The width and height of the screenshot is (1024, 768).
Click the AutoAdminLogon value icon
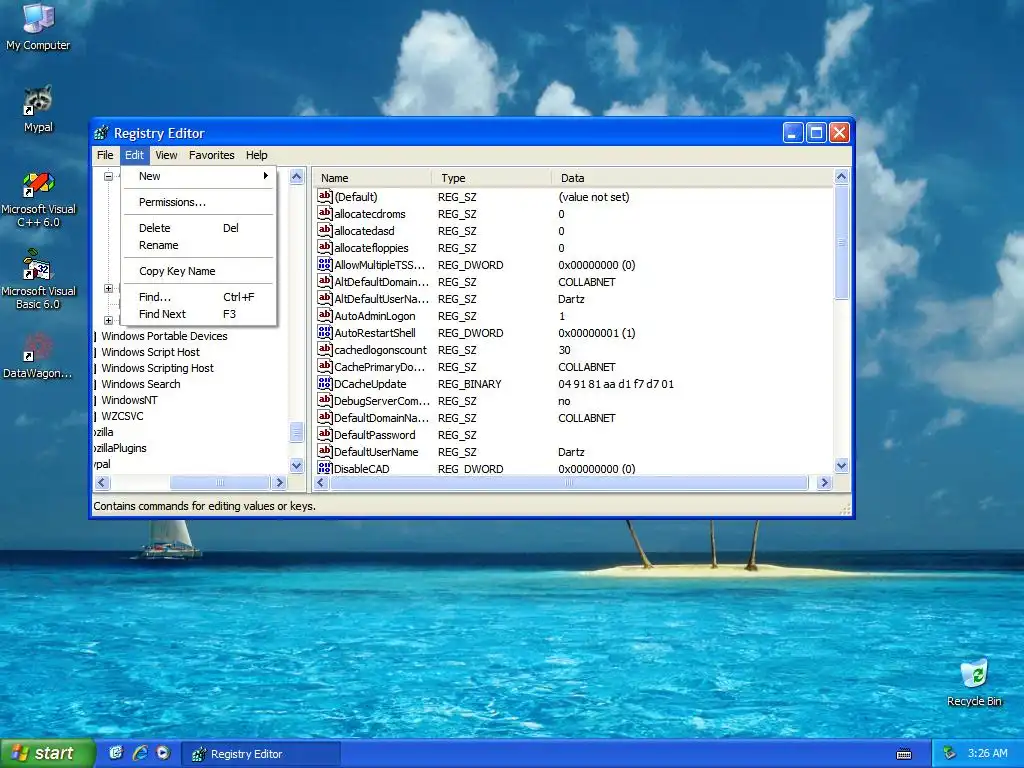click(325, 315)
